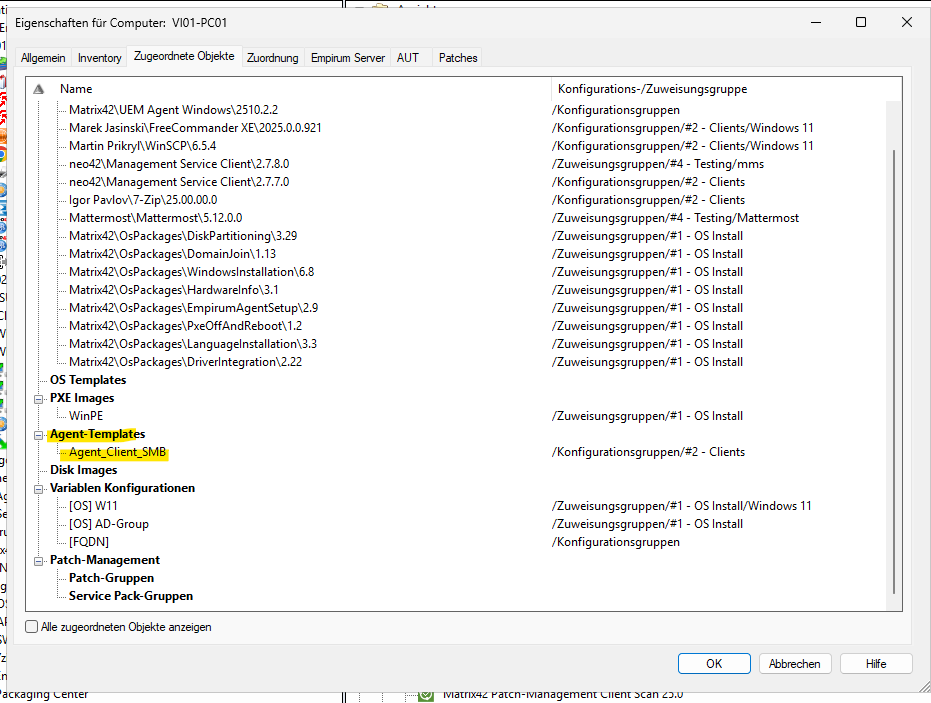Viewport: 931px width, 703px height.
Task: Open the Empirum Server tab
Action: 347,58
